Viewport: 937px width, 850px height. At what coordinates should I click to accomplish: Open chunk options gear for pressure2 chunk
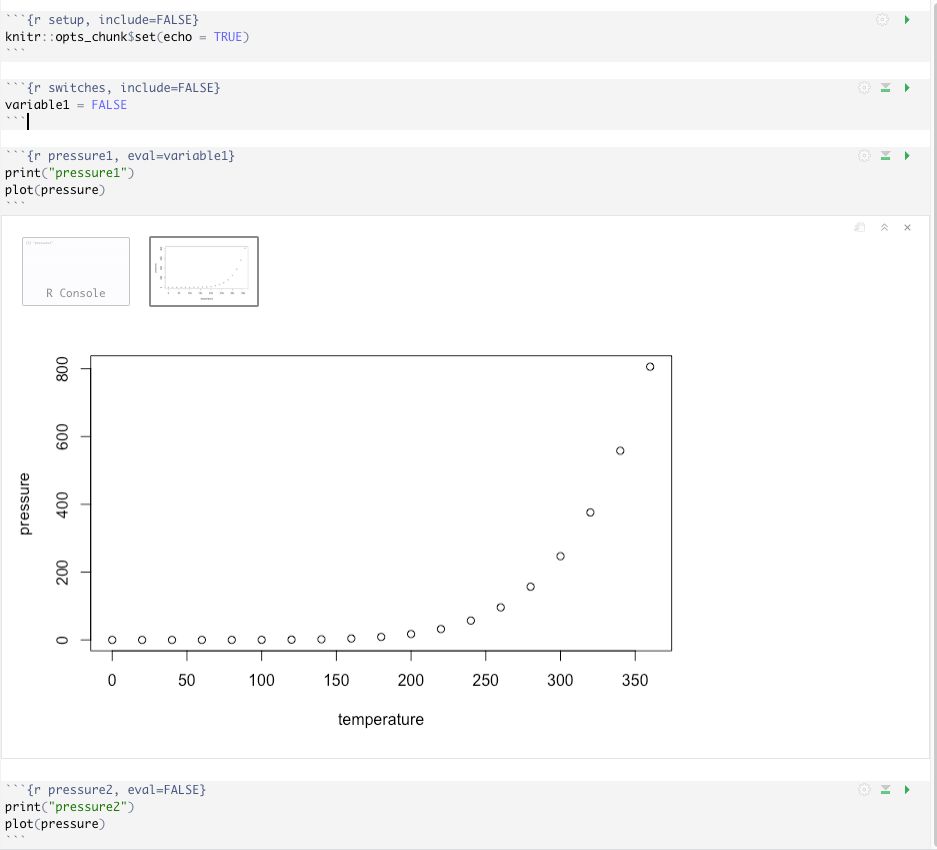[864, 790]
